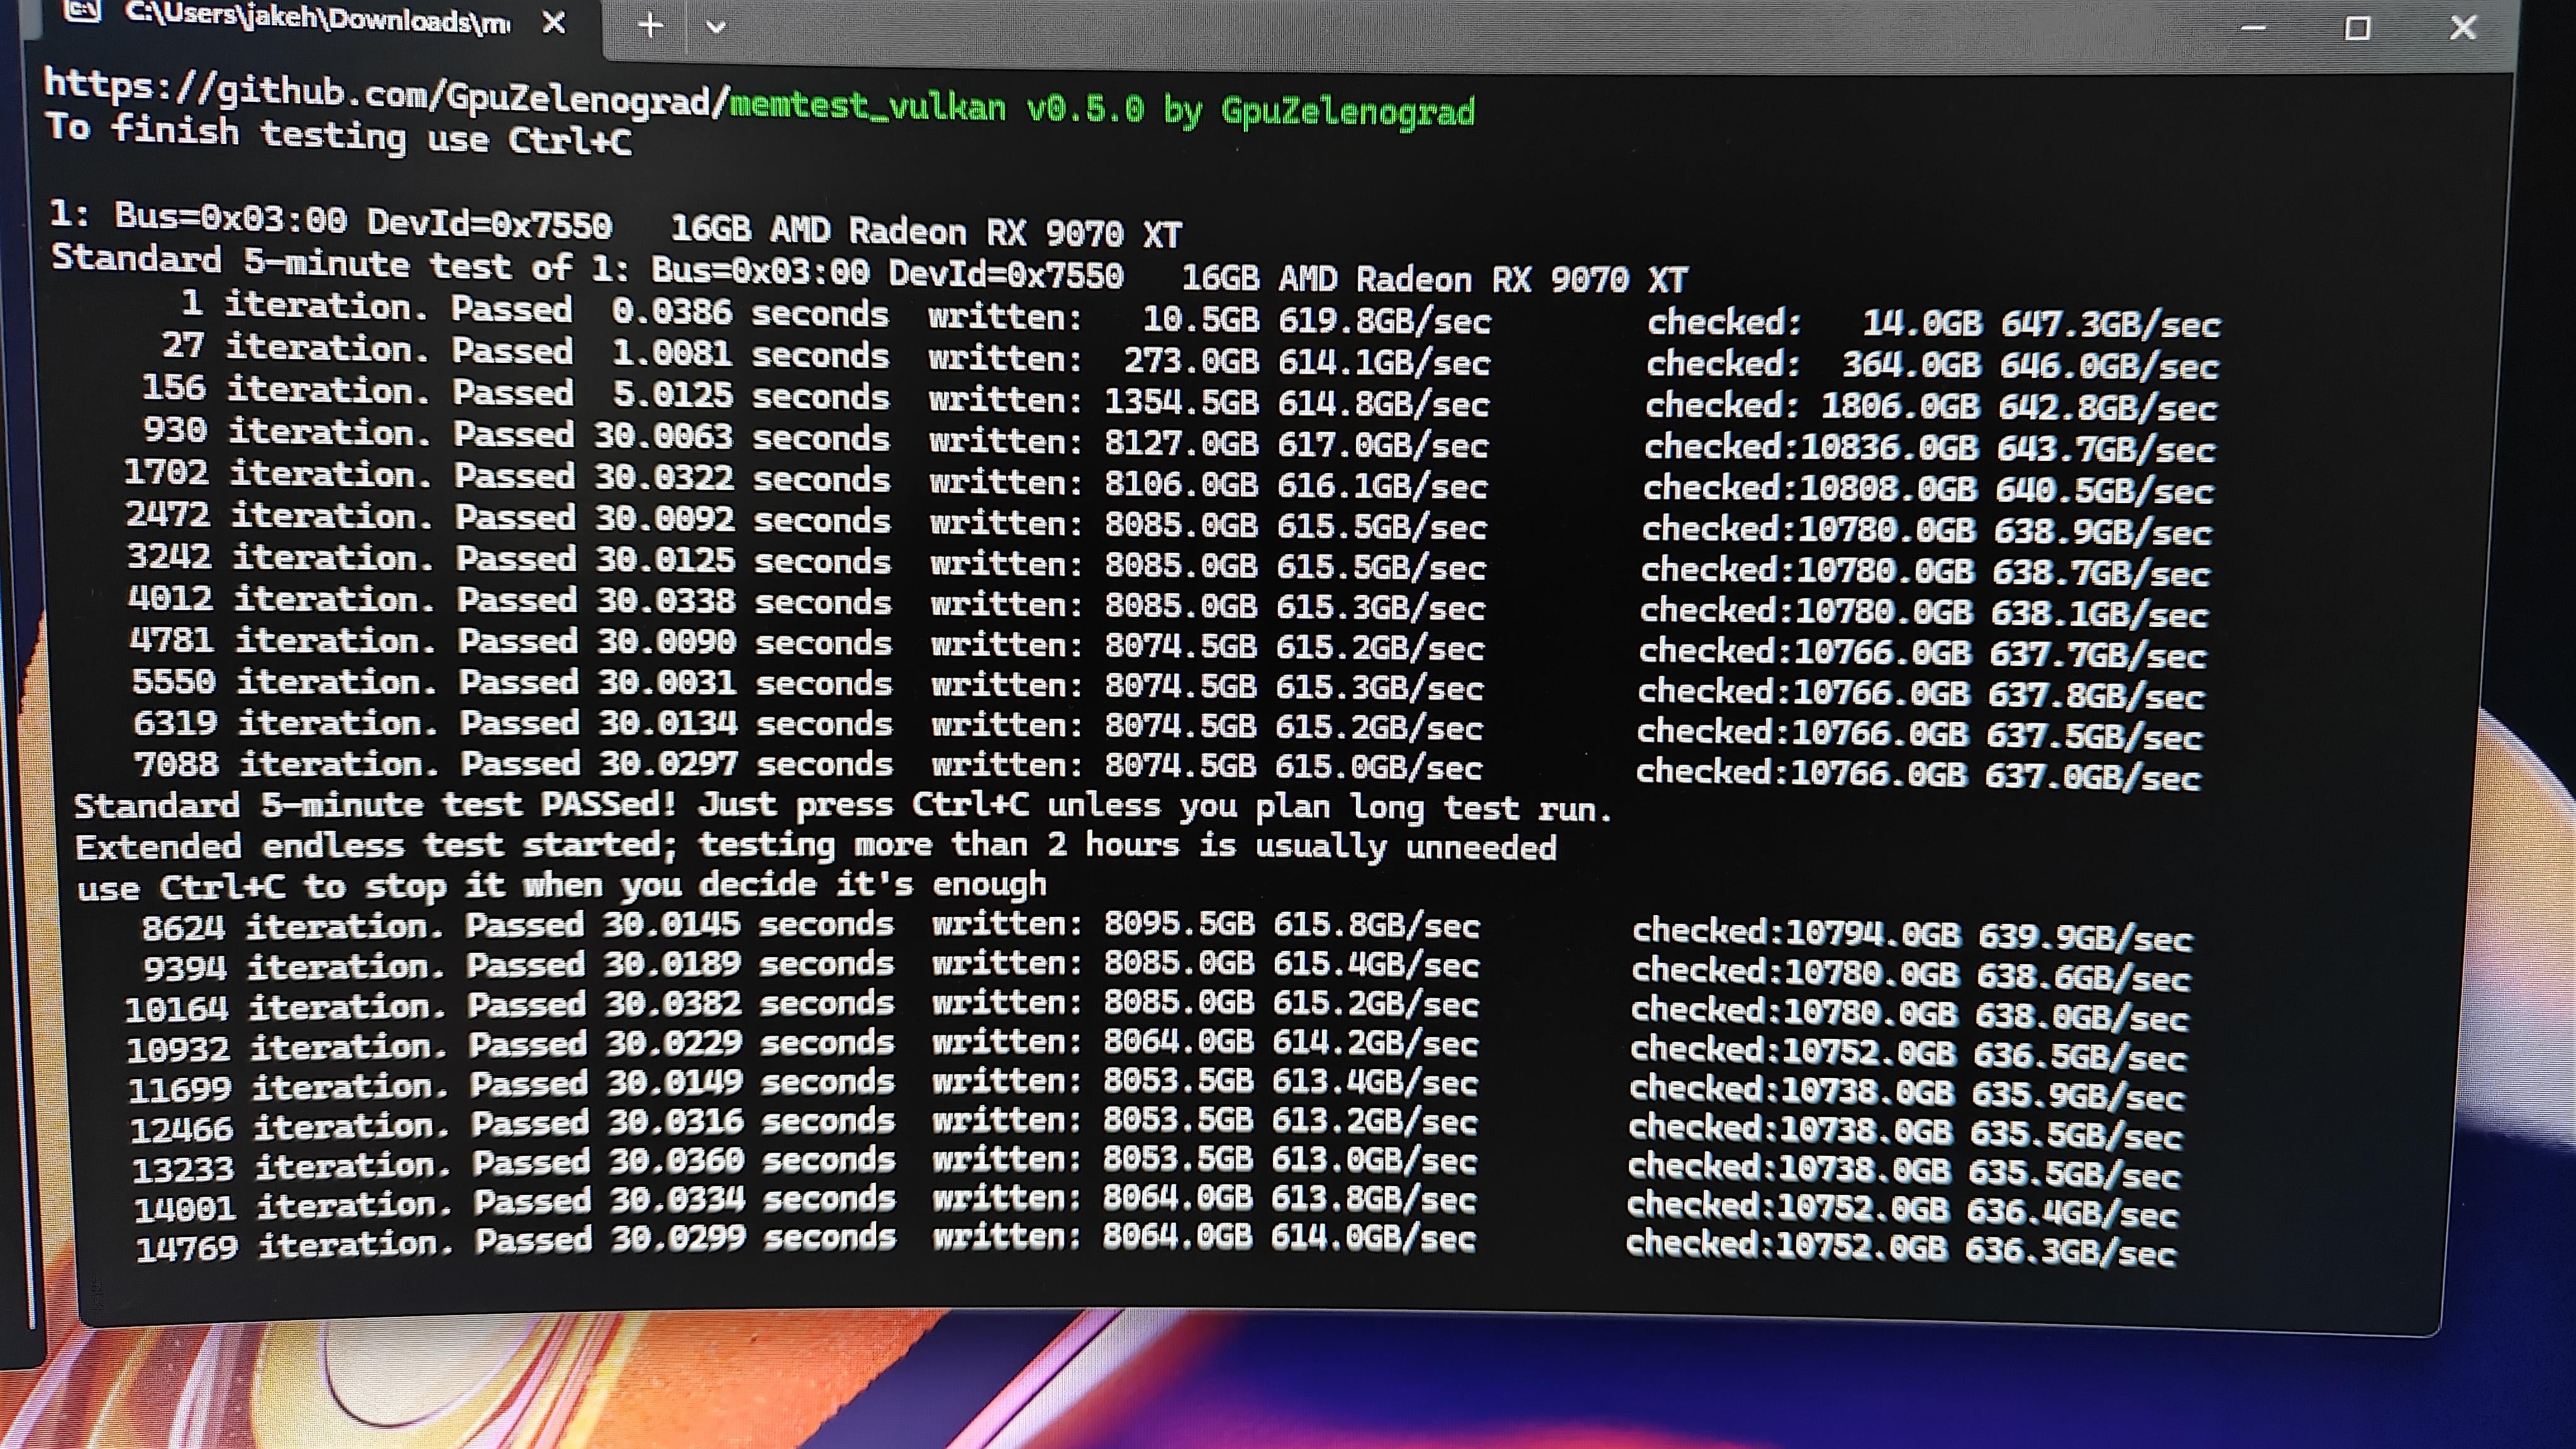This screenshot has width=2576, height=1449.
Task: Click the '1354.5GB' written amount
Action: click(x=1181, y=402)
